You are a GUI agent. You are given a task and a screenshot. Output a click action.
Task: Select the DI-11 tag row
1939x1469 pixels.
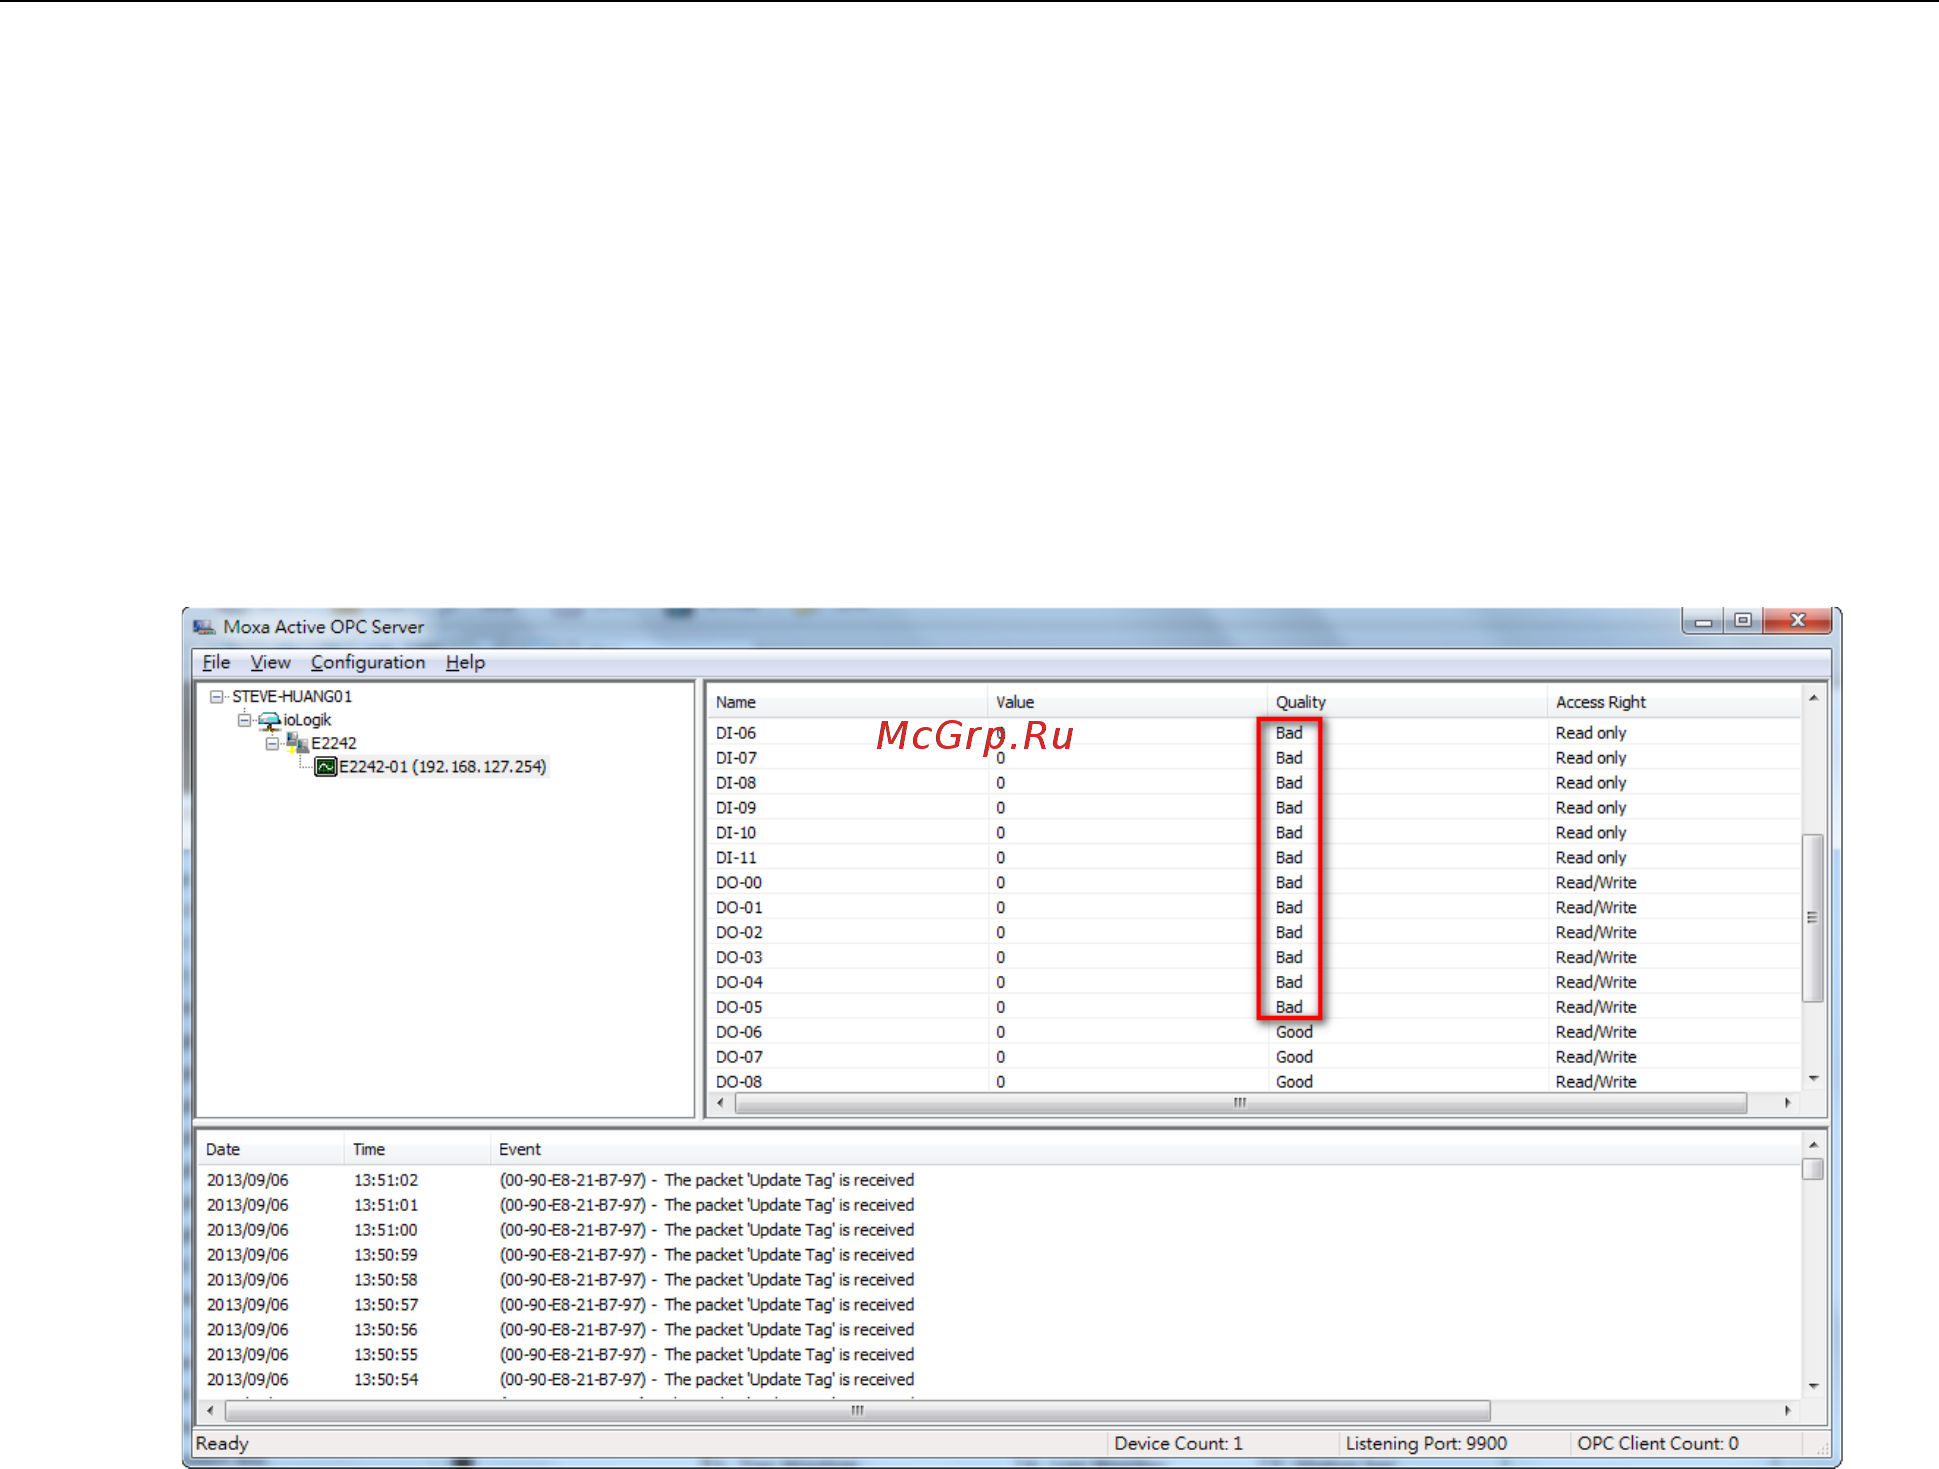[x=1254, y=858]
